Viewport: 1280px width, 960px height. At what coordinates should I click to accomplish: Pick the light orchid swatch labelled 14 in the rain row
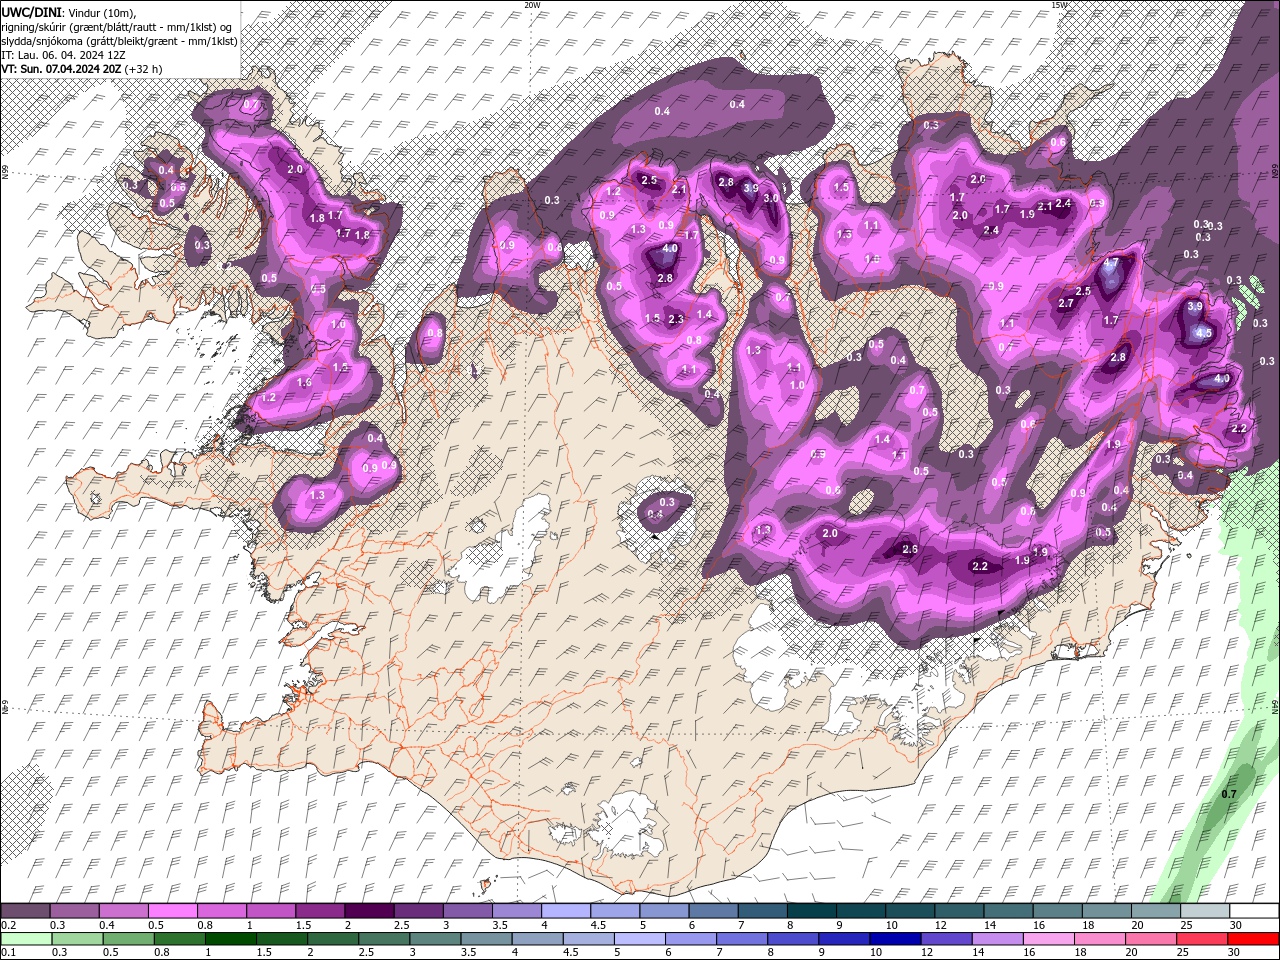(x=997, y=939)
